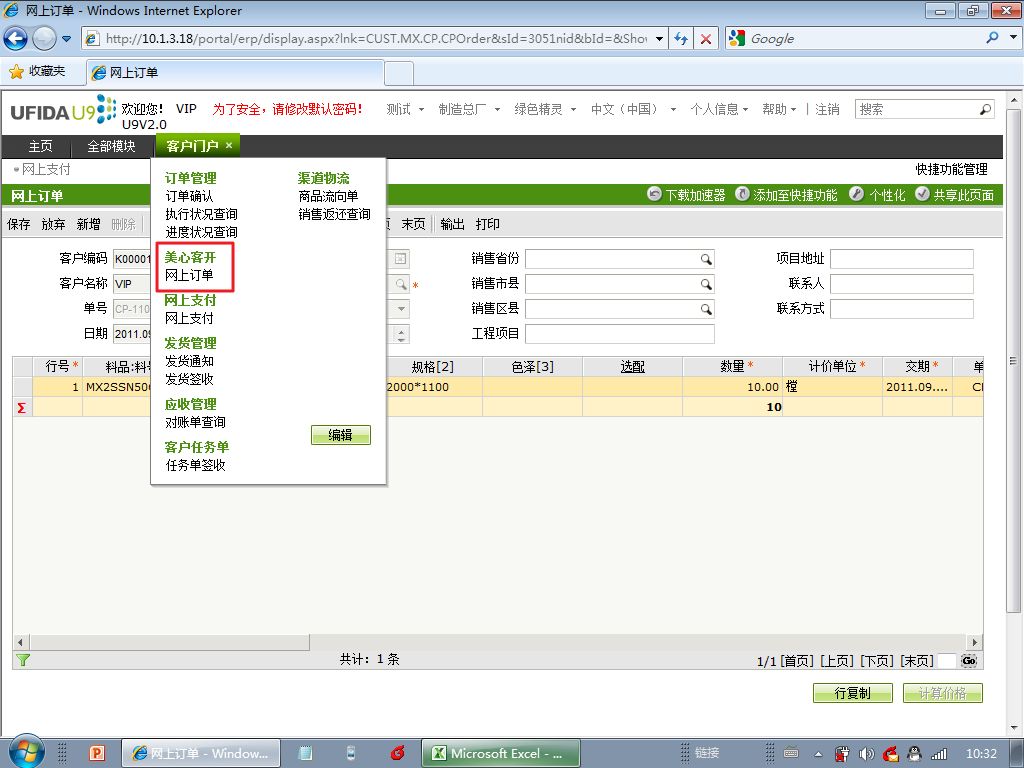Click lookup magnifier in 销售市县 field
This screenshot has width=1024, height=768.
click(706, 284)
